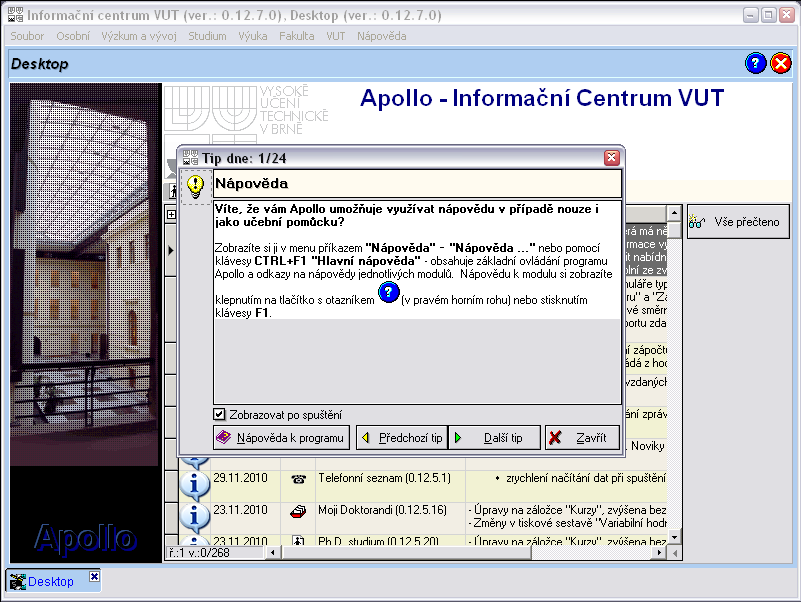Screen dimensions: 801x602
Task: Switch to the Desktop tab at bottom
Action: (51, 582)
